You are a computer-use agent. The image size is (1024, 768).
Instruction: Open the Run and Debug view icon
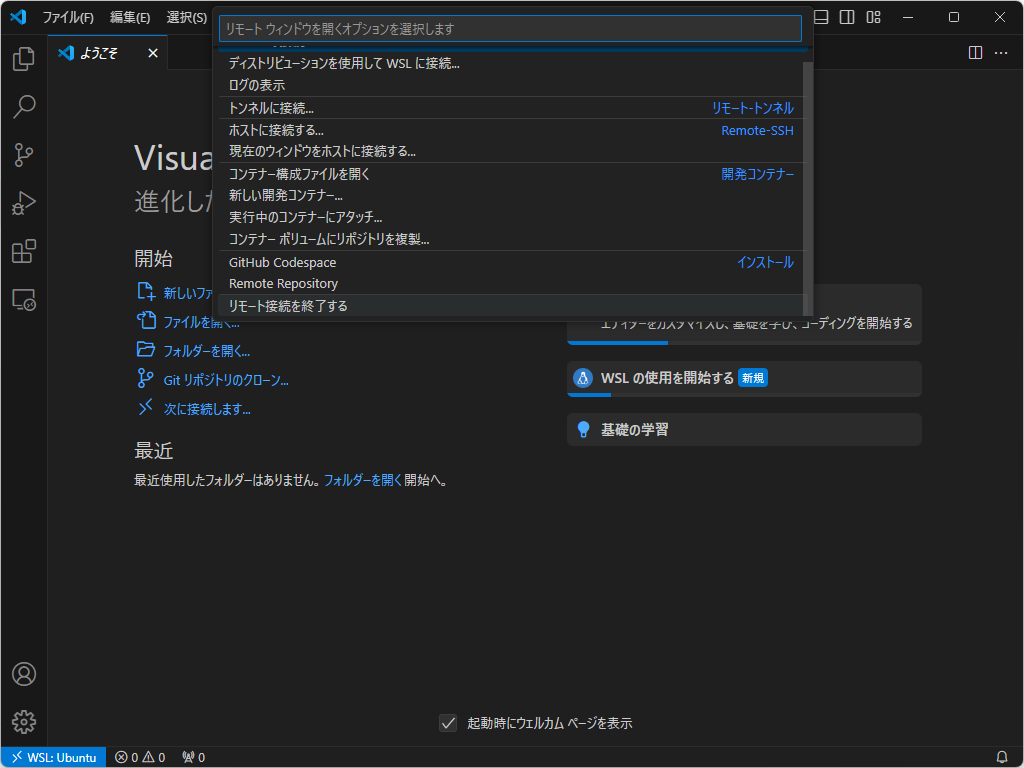[24, 203]
